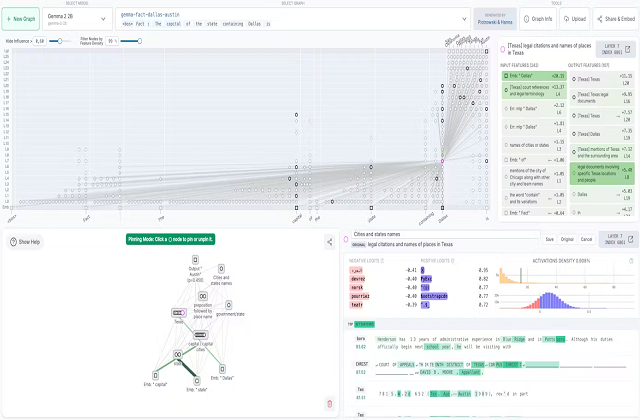Save the feature label
640x420 pixels.
pyautogui.click(x=550, y=239)
